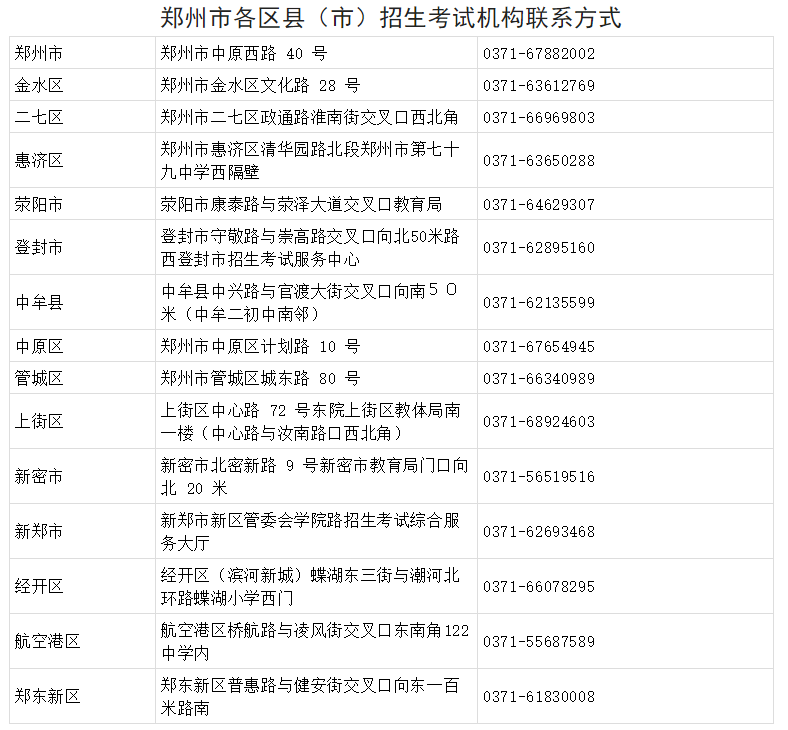Image resolution: width=788 pixels, height=730 pixels.
Task: Click phone number 0371-66969803
Action: pos(539,118)
